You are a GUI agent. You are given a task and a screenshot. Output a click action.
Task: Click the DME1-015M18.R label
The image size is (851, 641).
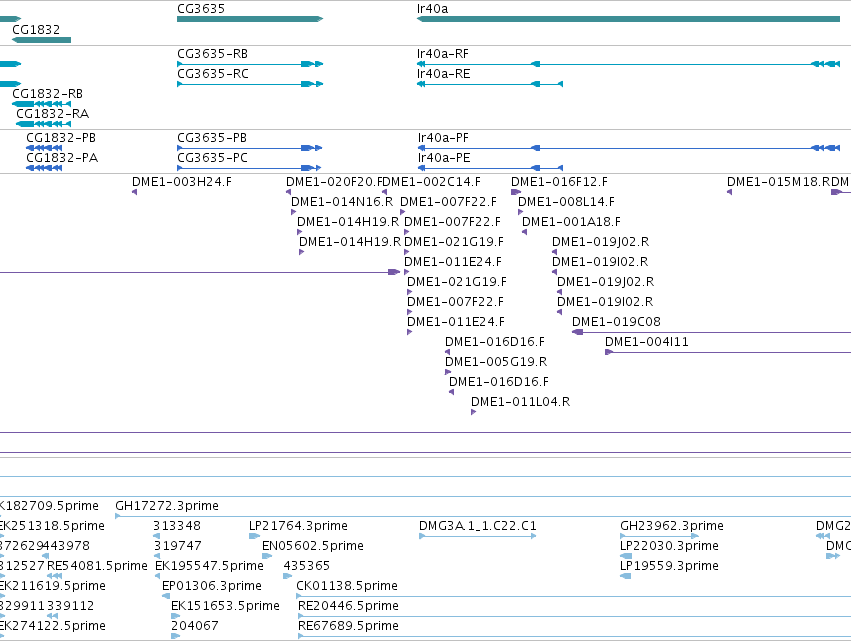point(779,182)
